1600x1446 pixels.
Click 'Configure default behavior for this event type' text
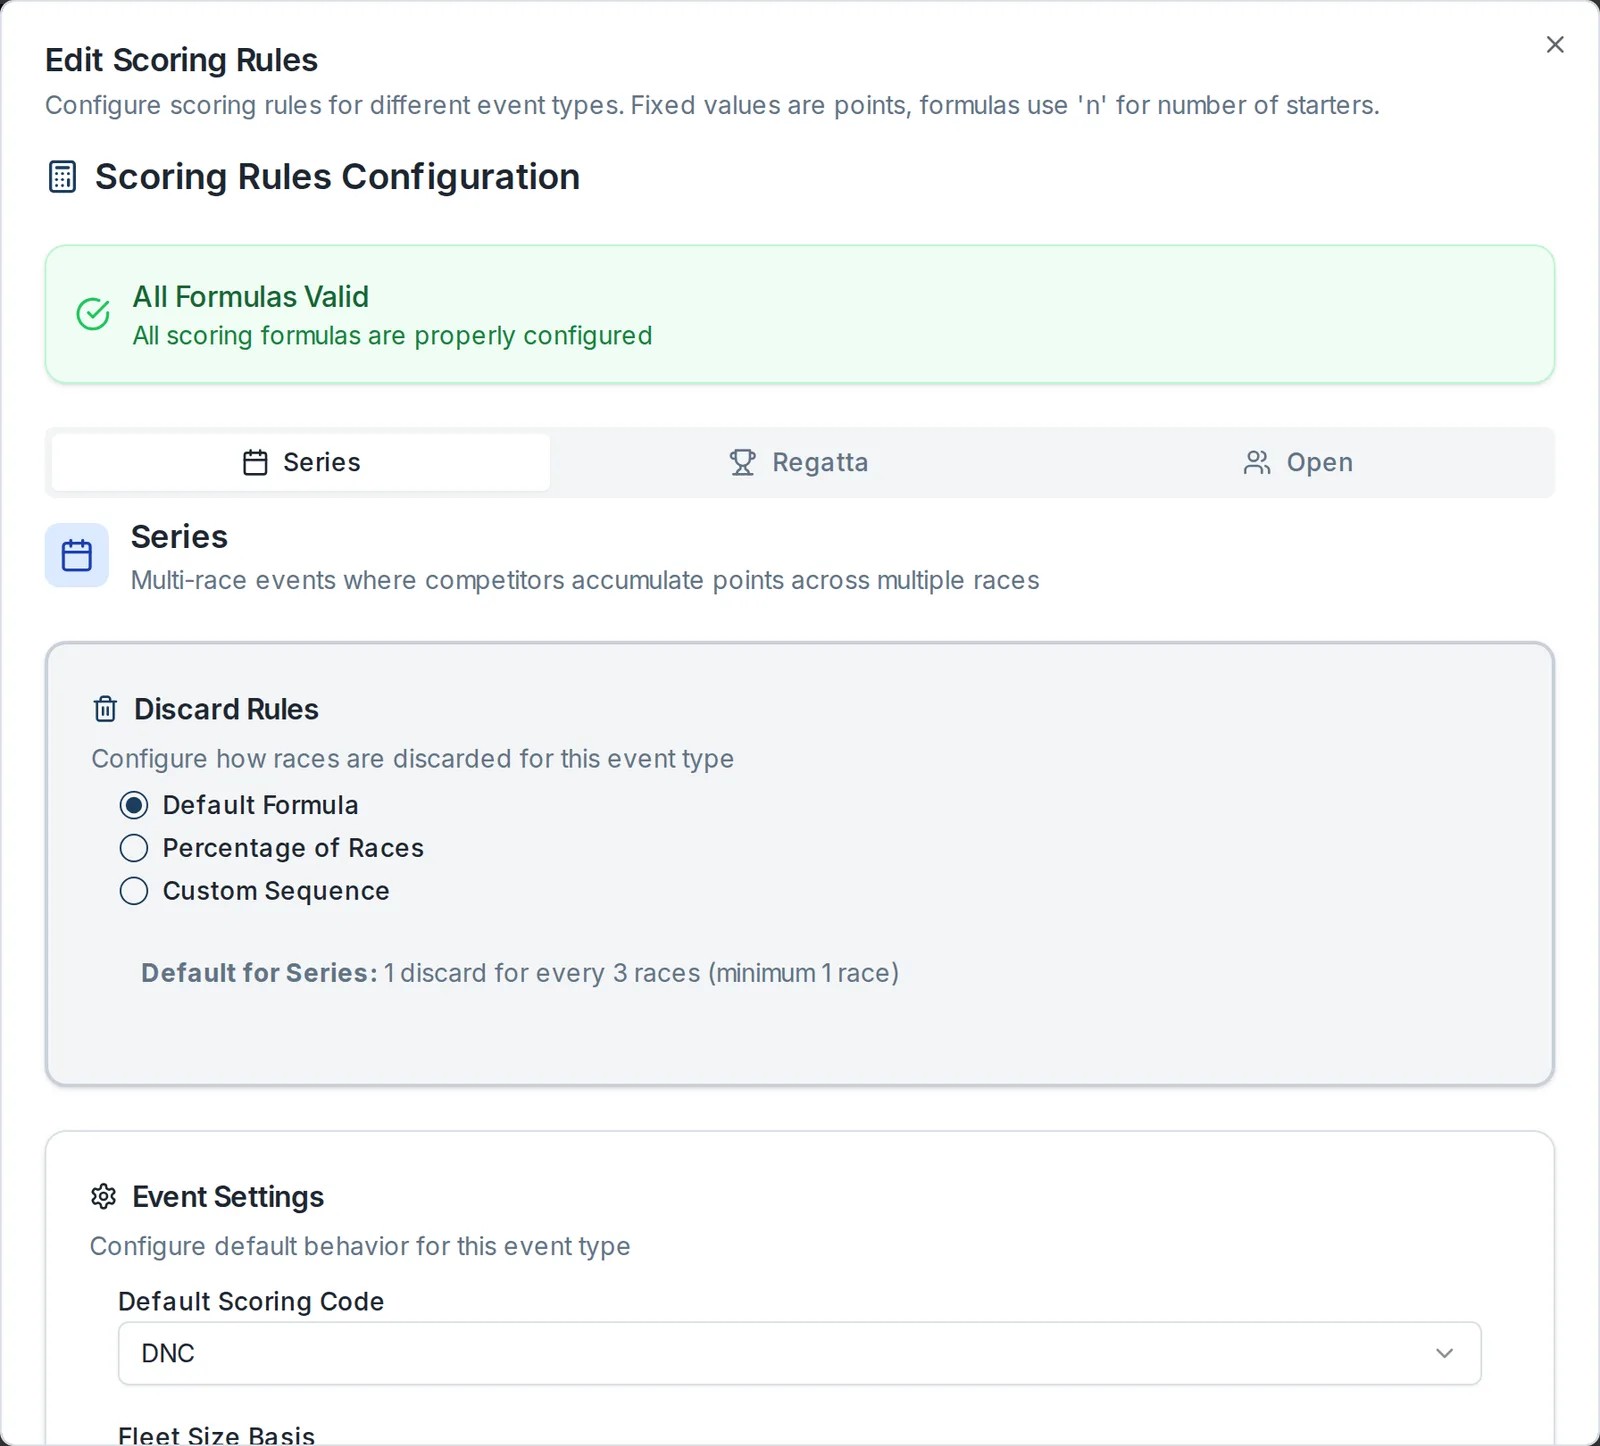(x=360, y=1246)
